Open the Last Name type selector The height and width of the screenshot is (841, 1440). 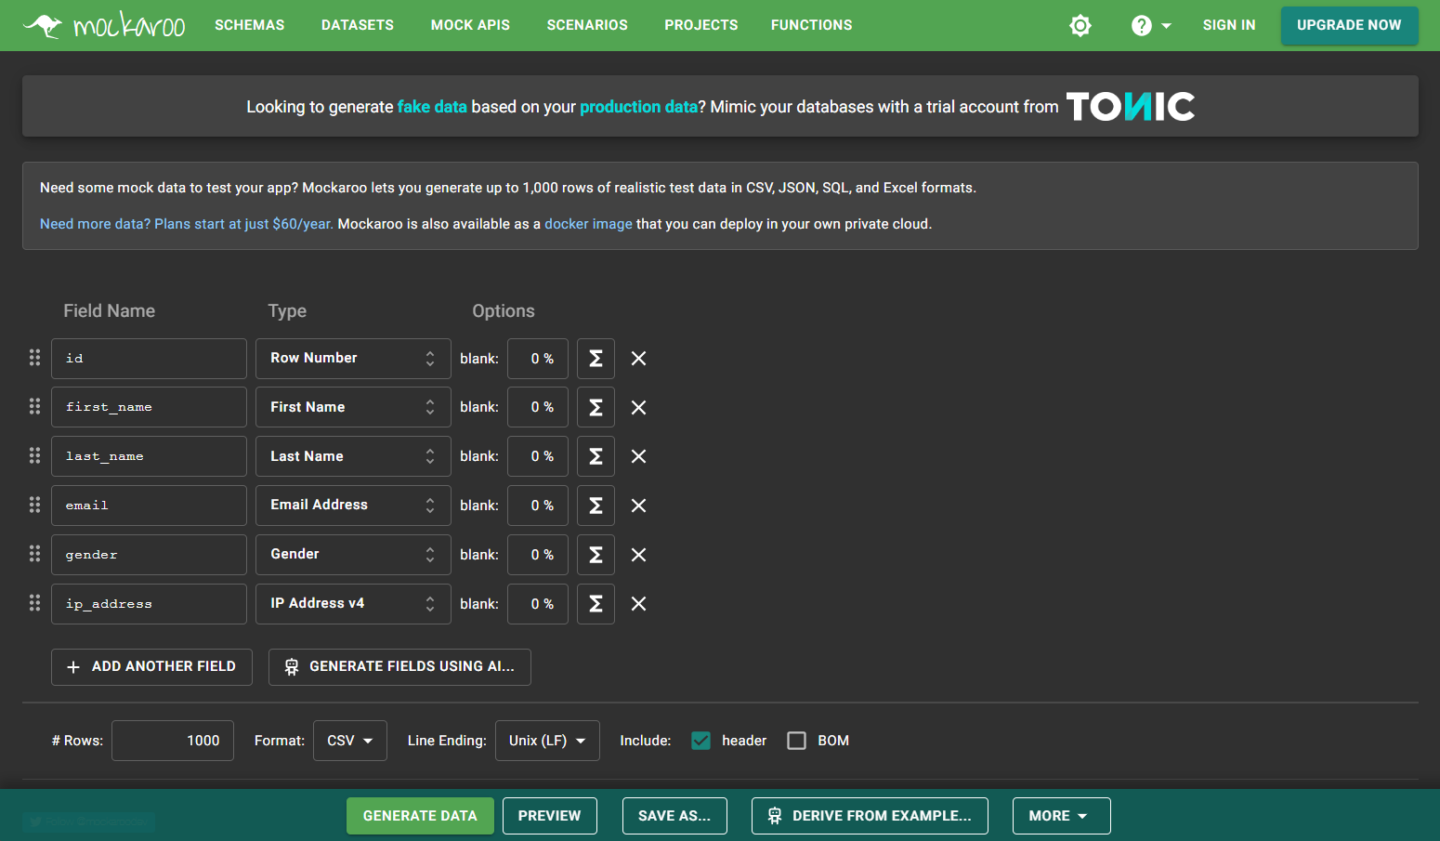353,456
